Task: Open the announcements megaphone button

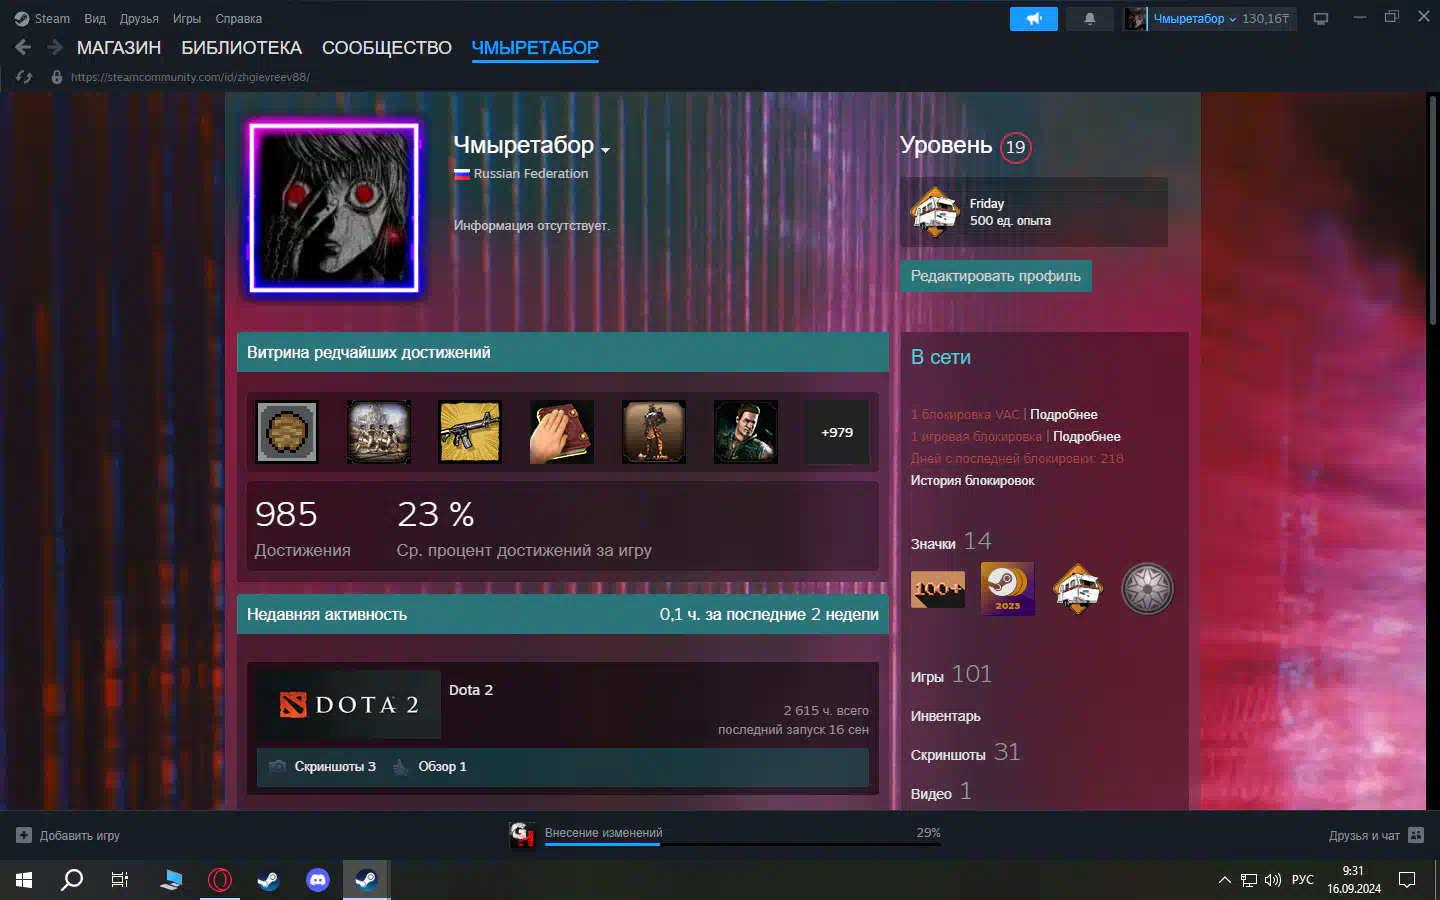Action: tap(1034, 19)
